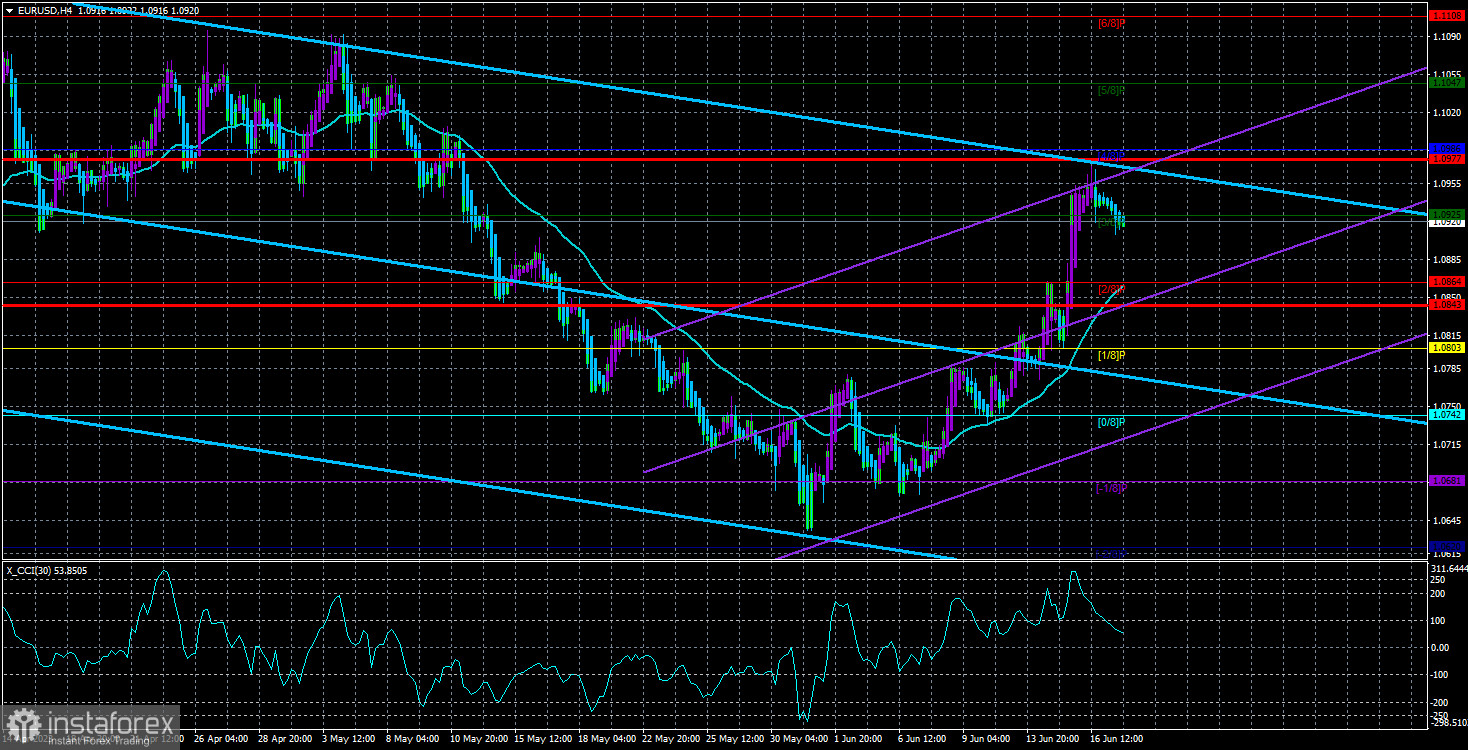
Task: Select the yellow 1.0803 price level label
Action: [1448, 348]
